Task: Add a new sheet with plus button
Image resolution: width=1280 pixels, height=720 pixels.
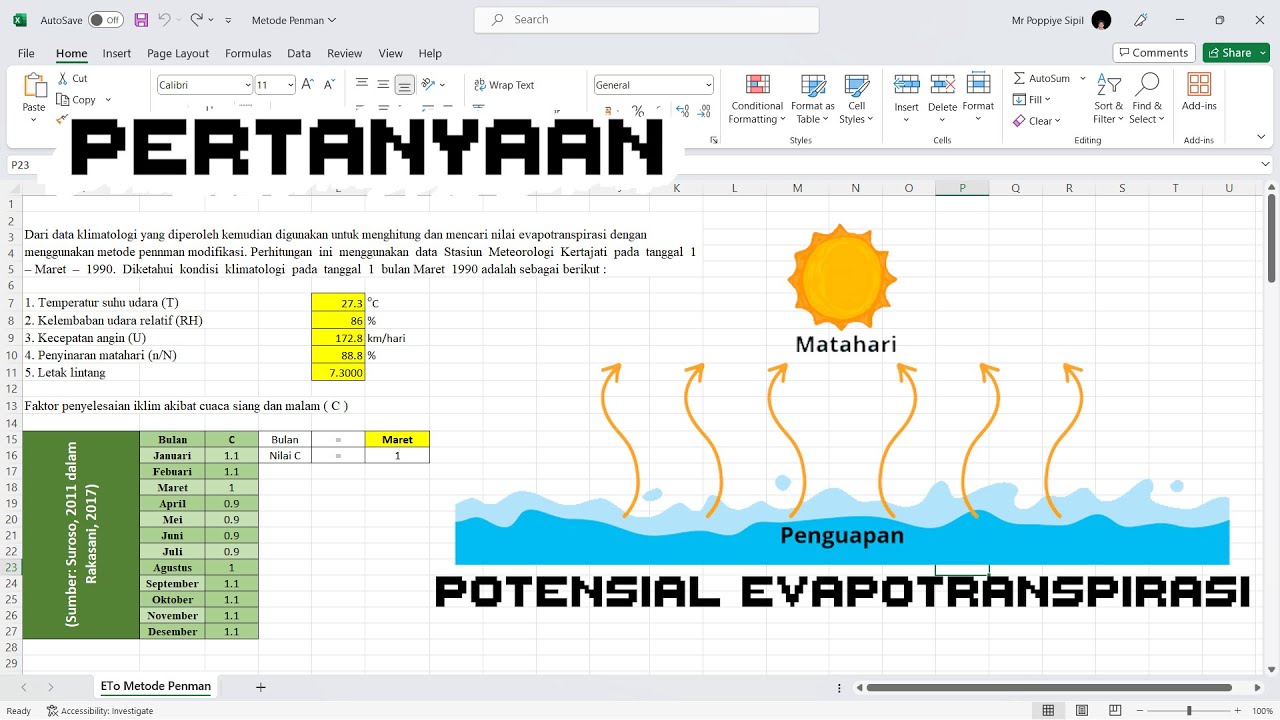Action: click(x=261, y=687)
